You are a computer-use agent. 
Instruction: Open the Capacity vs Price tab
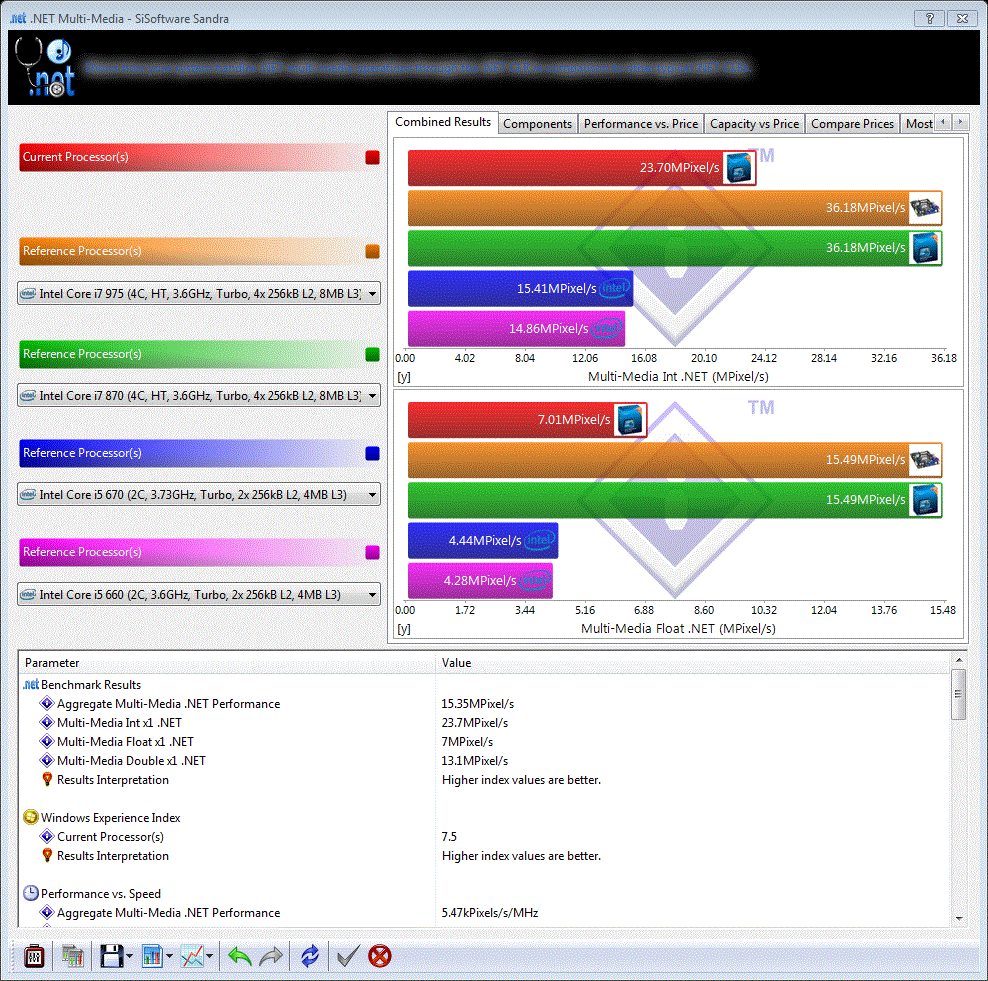[754, 124]
